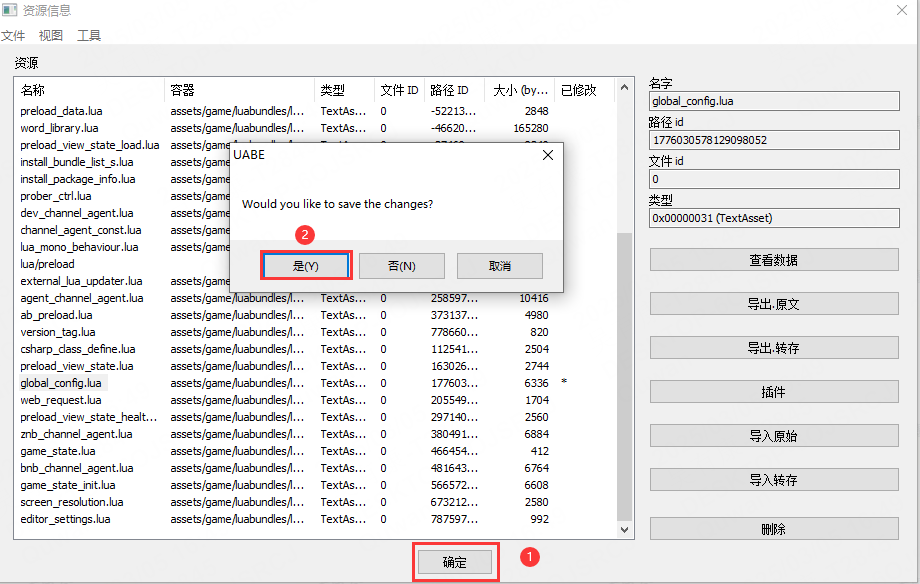Open the 文件 menu
920x584 pixels.
point(13,35)
